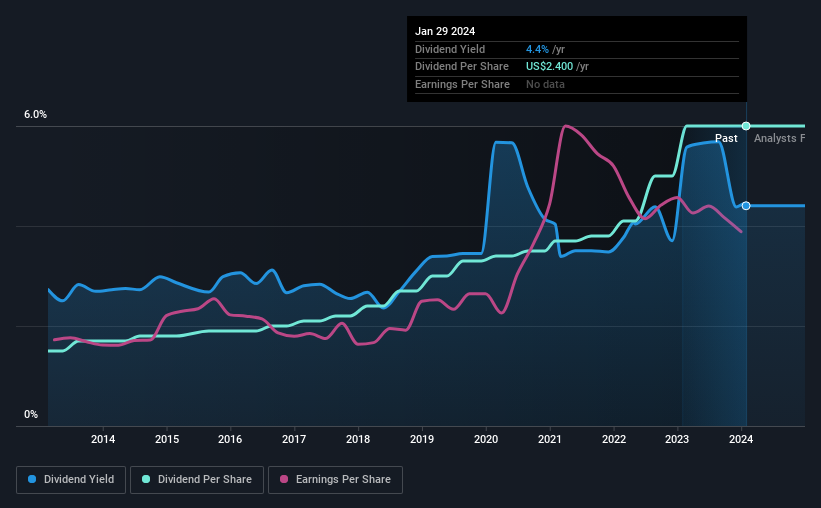
Task: Click the 6.0% y-axis label
Action: tap(35, 114)
